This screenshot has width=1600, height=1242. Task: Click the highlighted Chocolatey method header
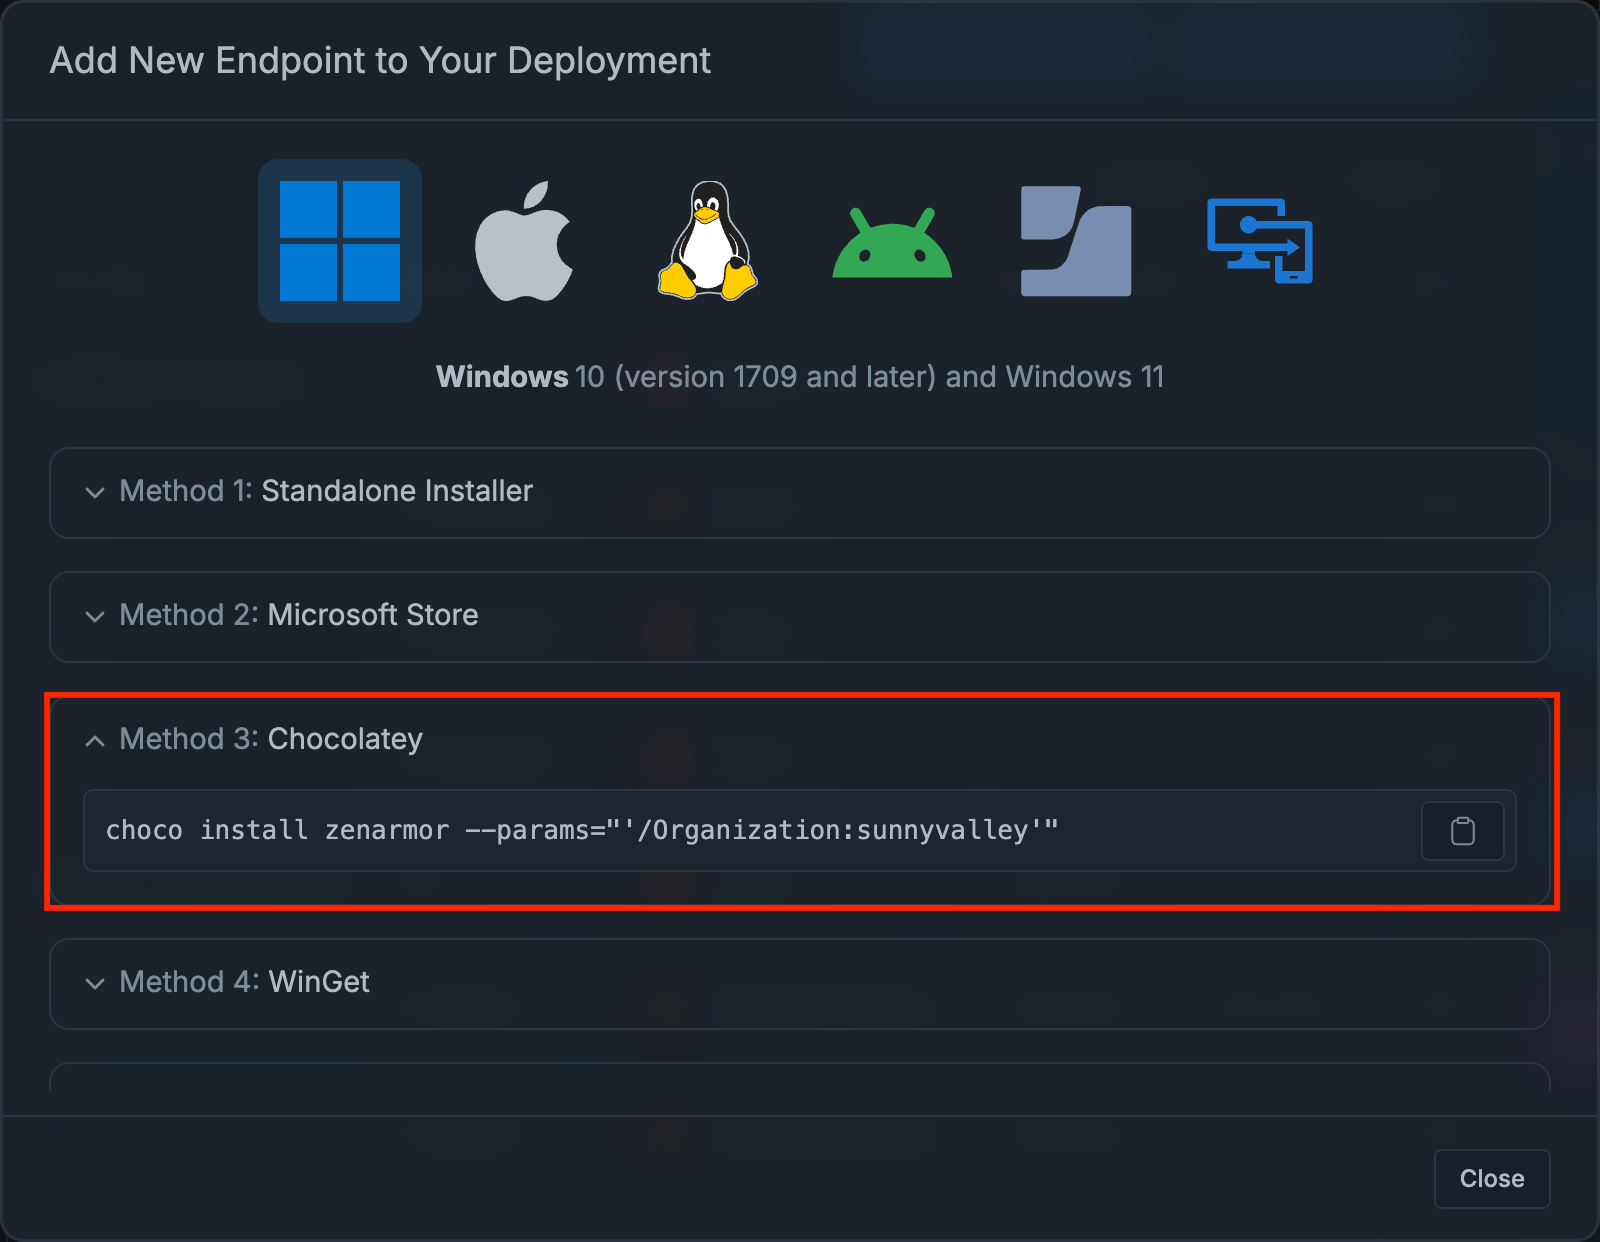[270, 740]
